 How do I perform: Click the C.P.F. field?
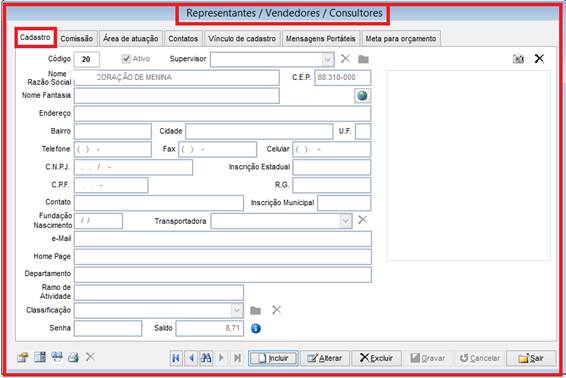click(111, 185)
